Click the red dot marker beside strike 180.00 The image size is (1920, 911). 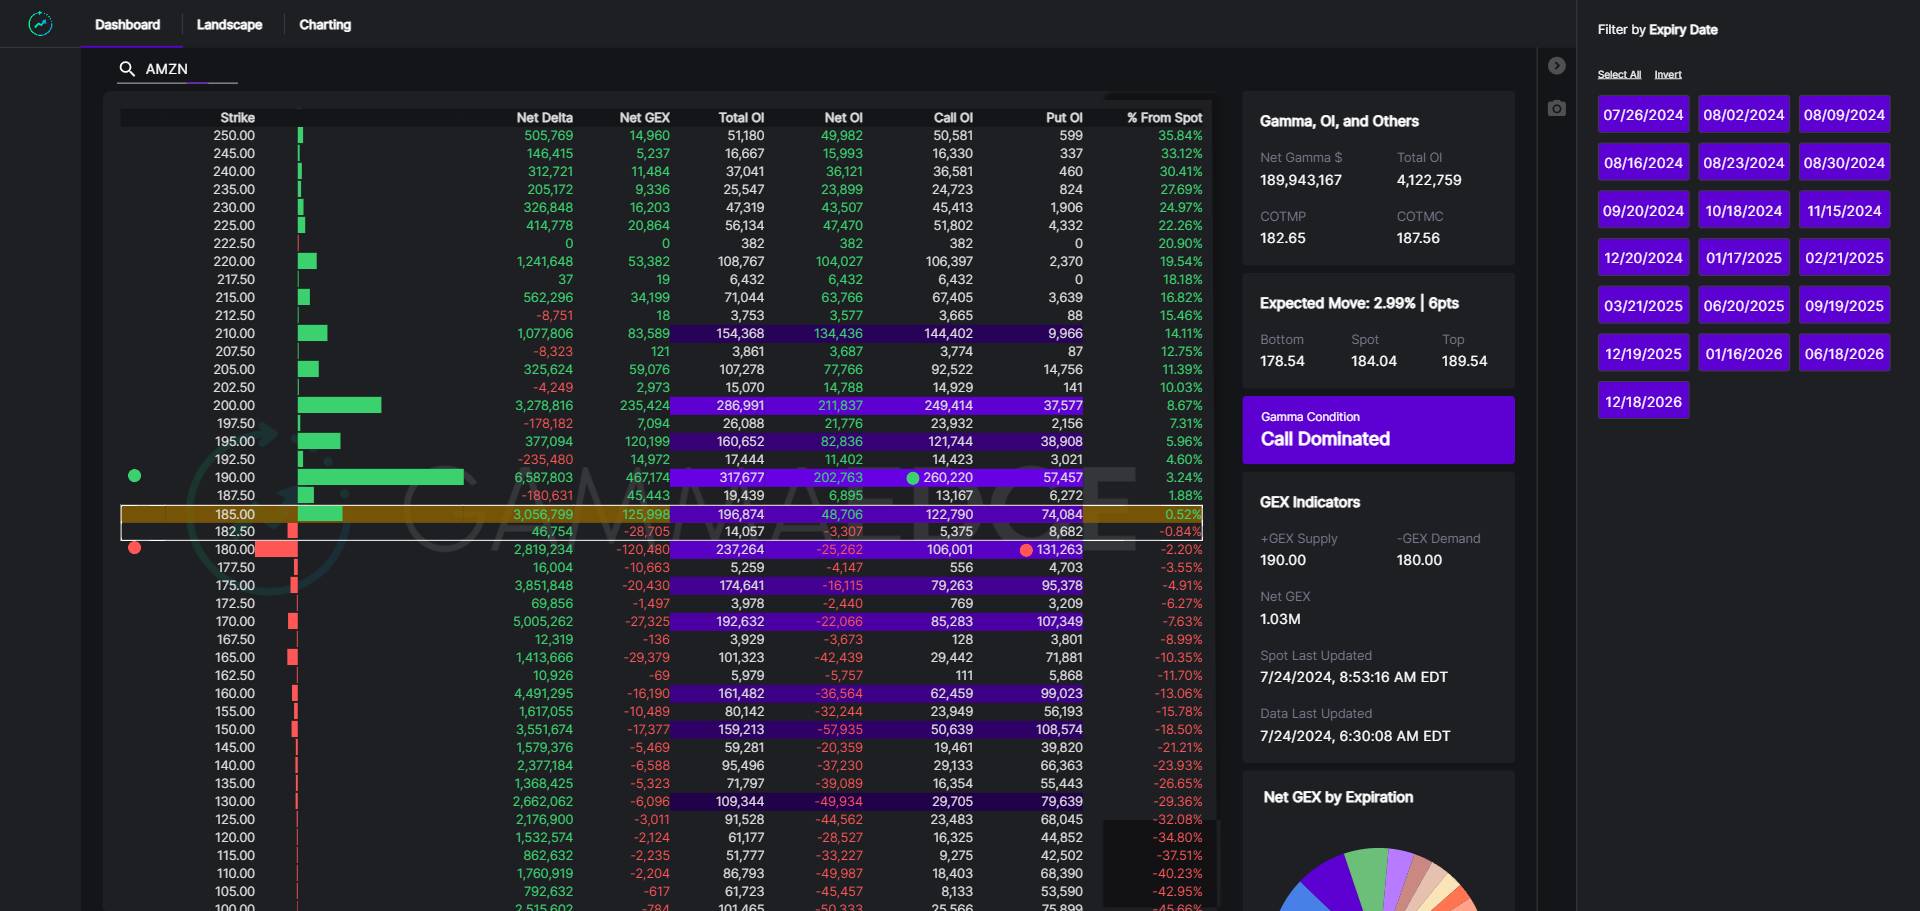pos(135,548)
